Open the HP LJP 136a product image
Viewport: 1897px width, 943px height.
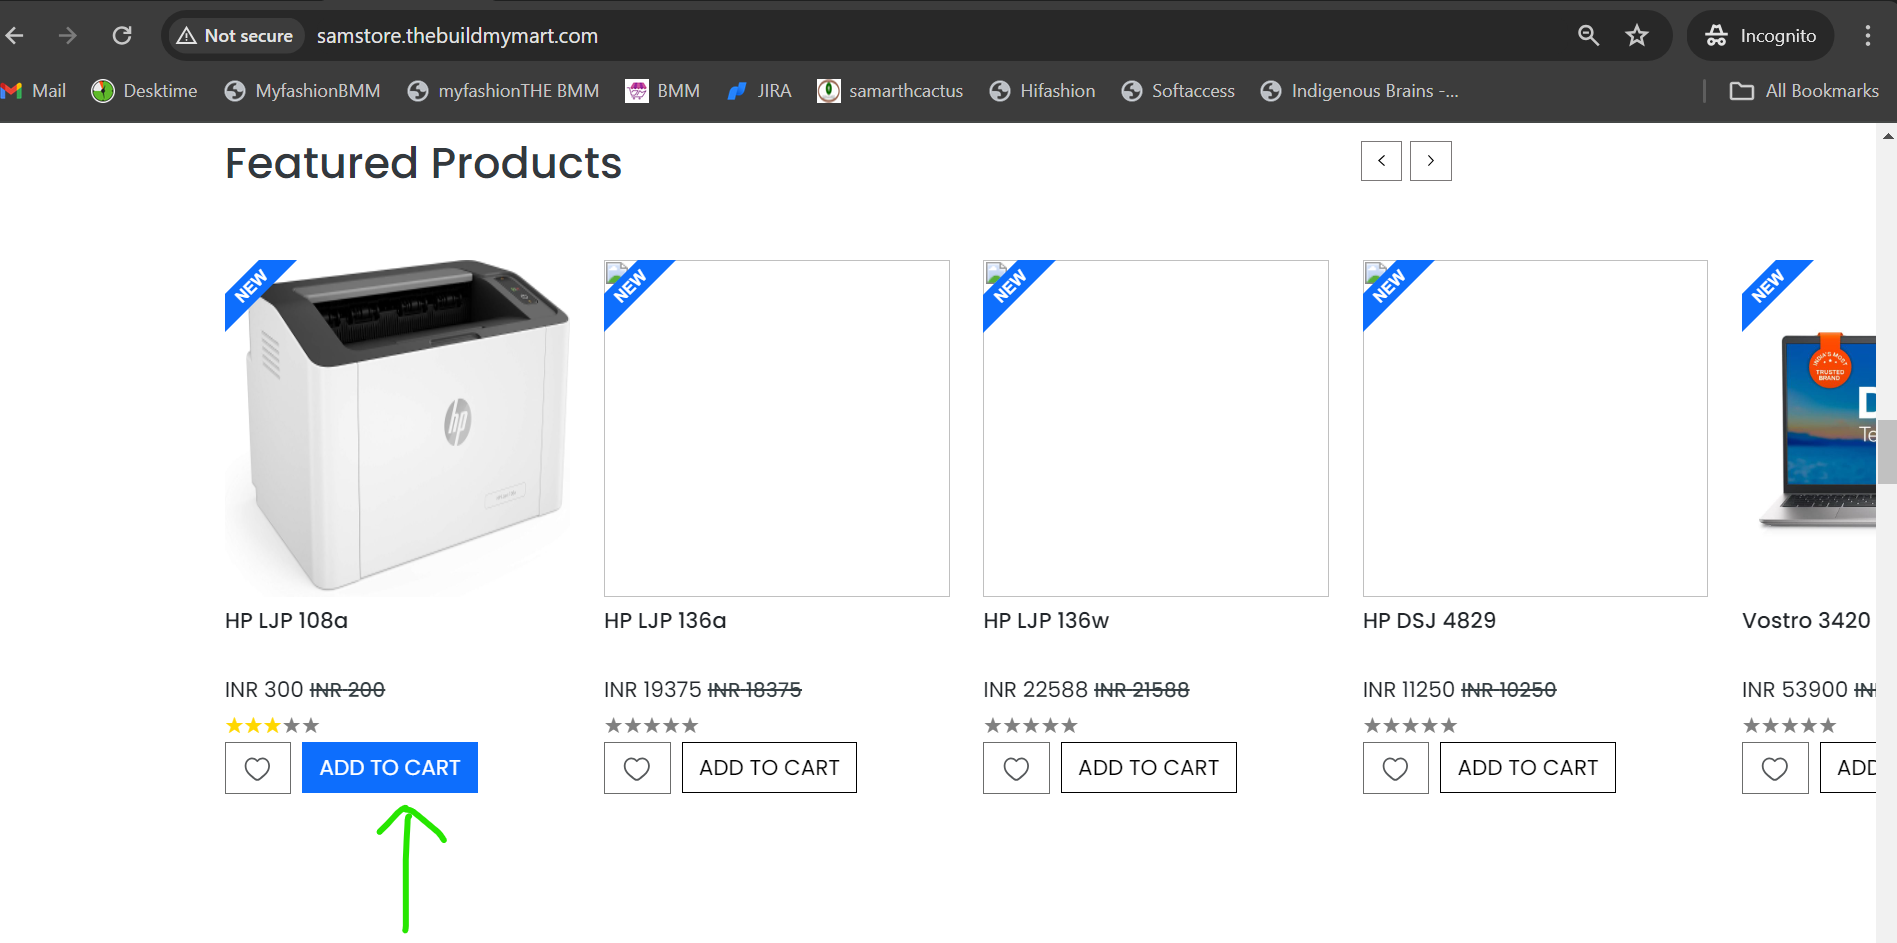tap(777, 428)
